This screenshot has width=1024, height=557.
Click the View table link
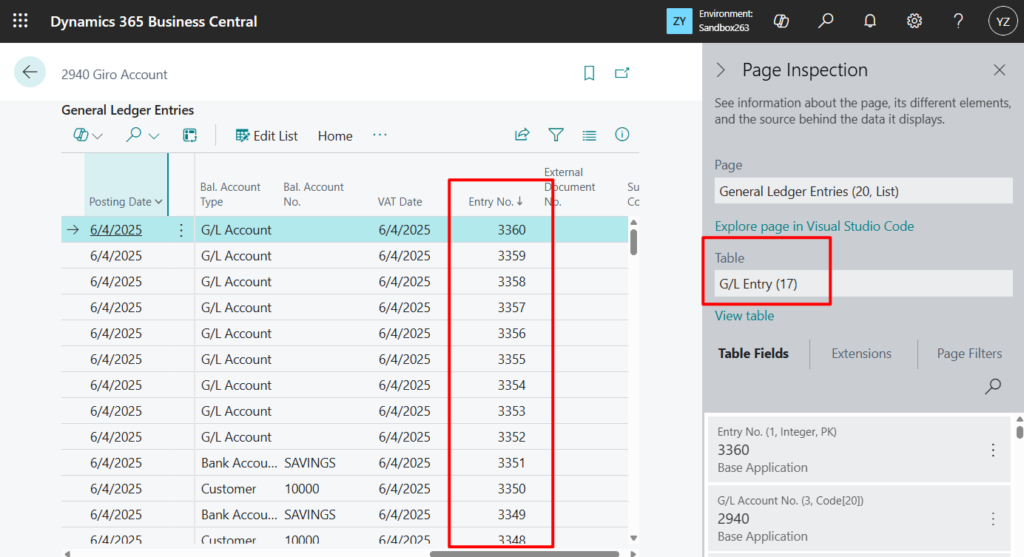pyautogui.click(x=744, y=316)
